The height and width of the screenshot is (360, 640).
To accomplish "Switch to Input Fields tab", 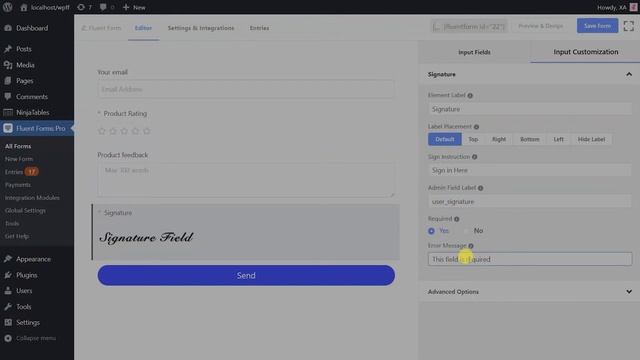I will (x=474, y=52).
